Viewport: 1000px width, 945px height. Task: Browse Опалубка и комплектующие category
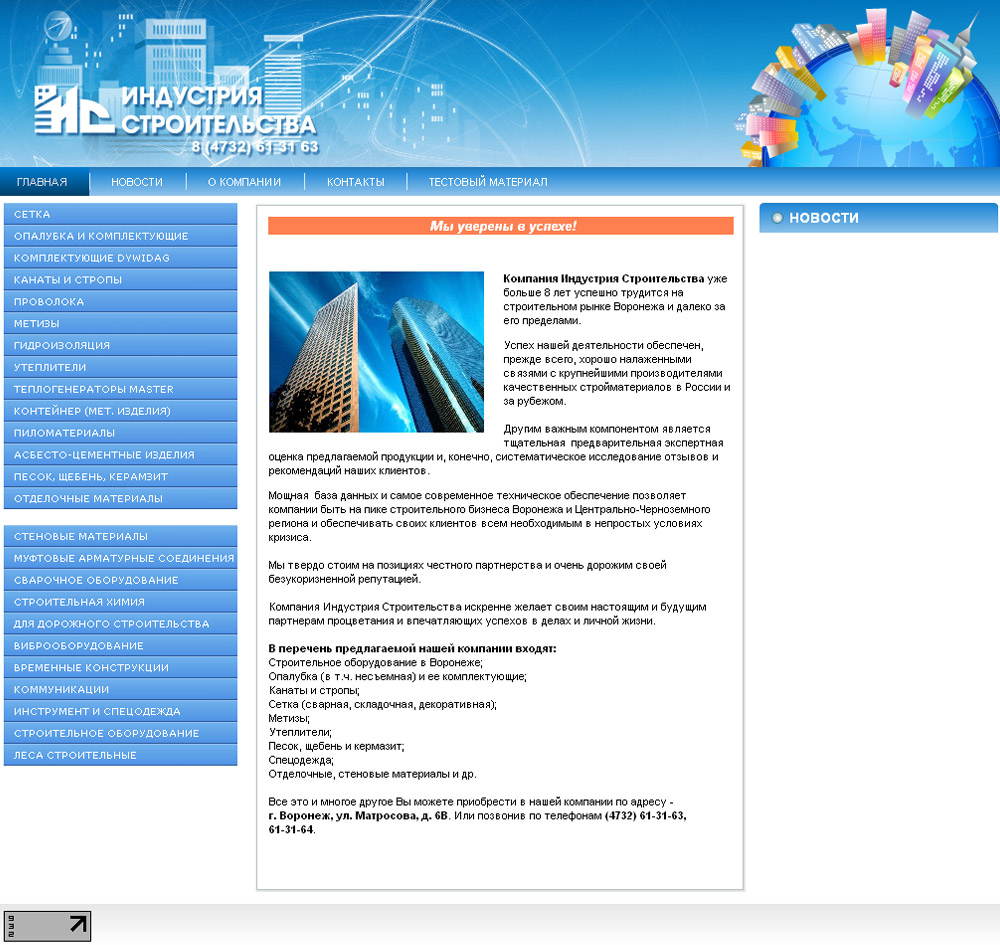click(x=121, y=236)
